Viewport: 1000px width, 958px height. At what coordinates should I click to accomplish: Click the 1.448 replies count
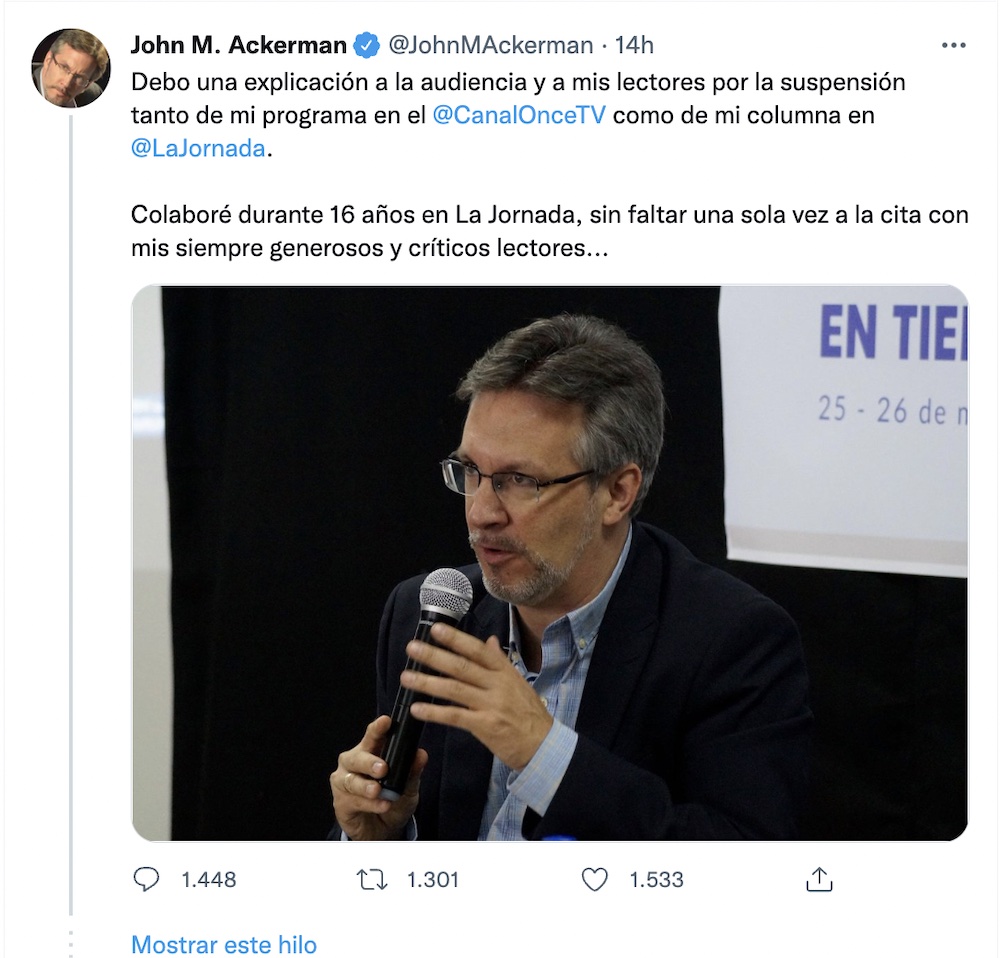[x=209, y=880]
